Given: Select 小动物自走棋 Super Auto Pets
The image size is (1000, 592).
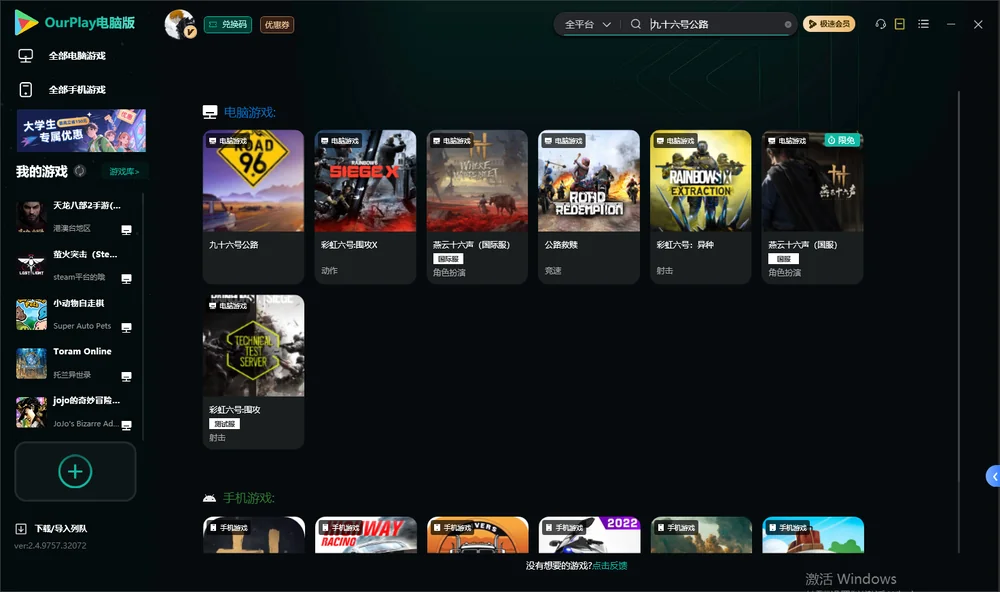Looking at the screenshot, I should coord(75,314).
